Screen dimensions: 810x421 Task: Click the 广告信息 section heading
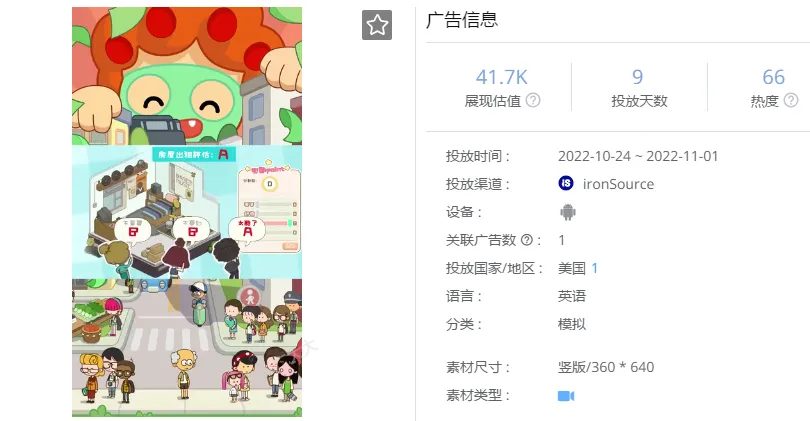click(x=462, y=20)
